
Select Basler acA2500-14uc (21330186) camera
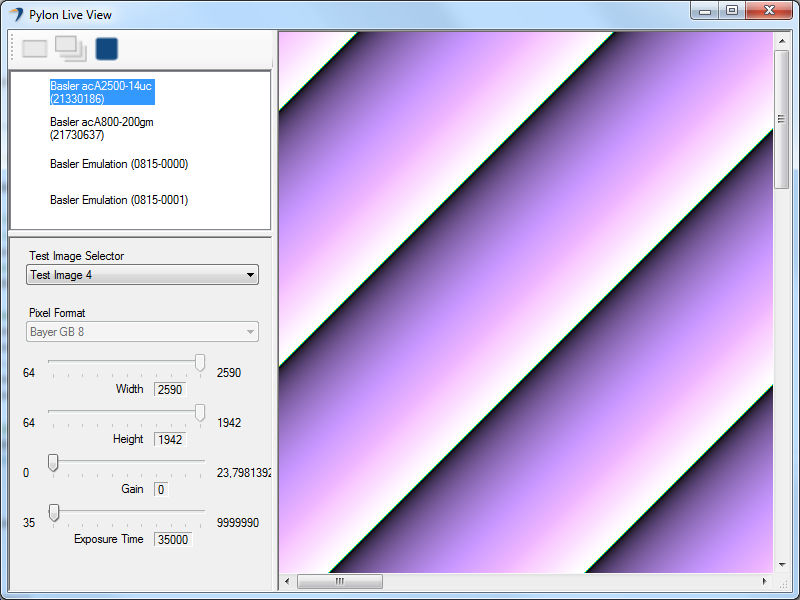pyautogui.click(x=102, y=92)
